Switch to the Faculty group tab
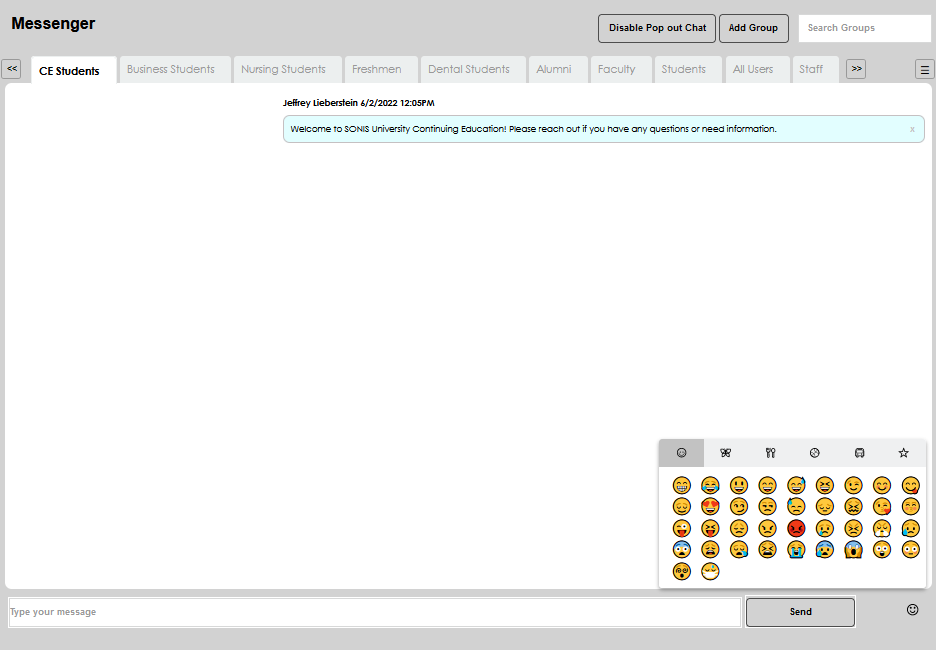Viewport: 936px width, 650px height. coord(619,69)
